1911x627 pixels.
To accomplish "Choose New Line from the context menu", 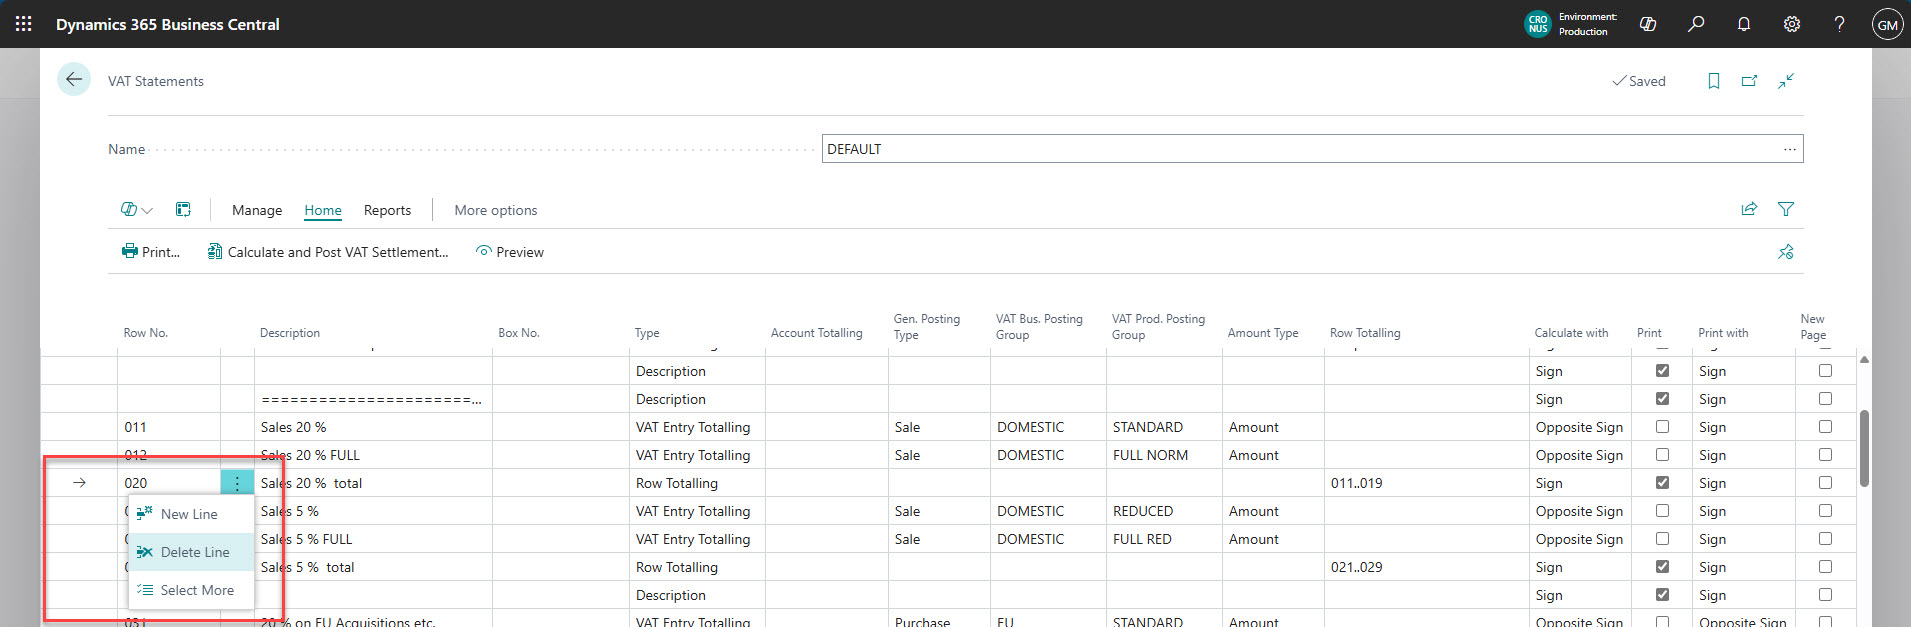I will (191, 514).
